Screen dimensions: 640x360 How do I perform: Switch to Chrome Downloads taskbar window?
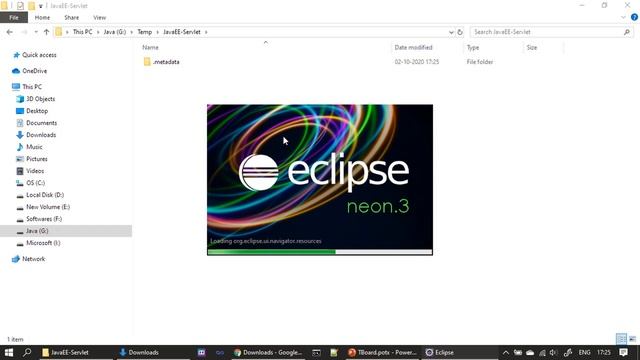(268, 352)
